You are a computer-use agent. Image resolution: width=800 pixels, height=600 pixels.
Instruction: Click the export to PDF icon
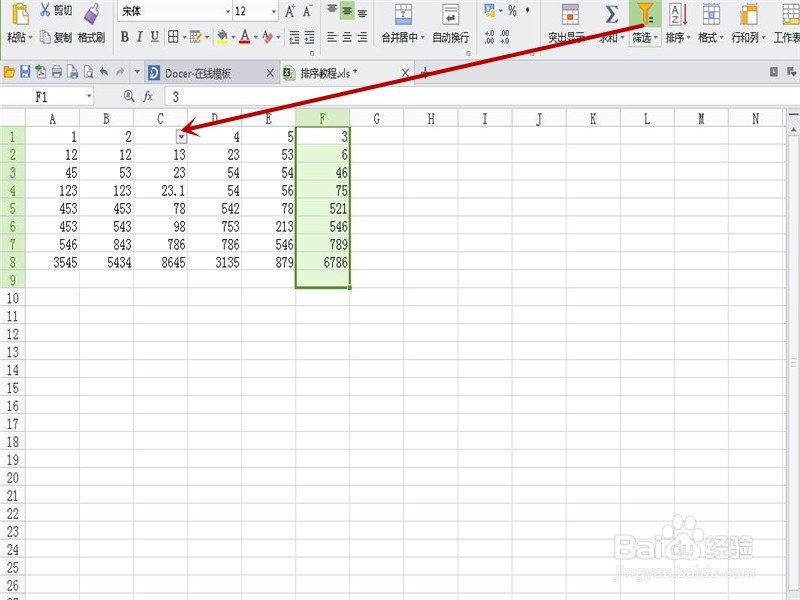41,72
